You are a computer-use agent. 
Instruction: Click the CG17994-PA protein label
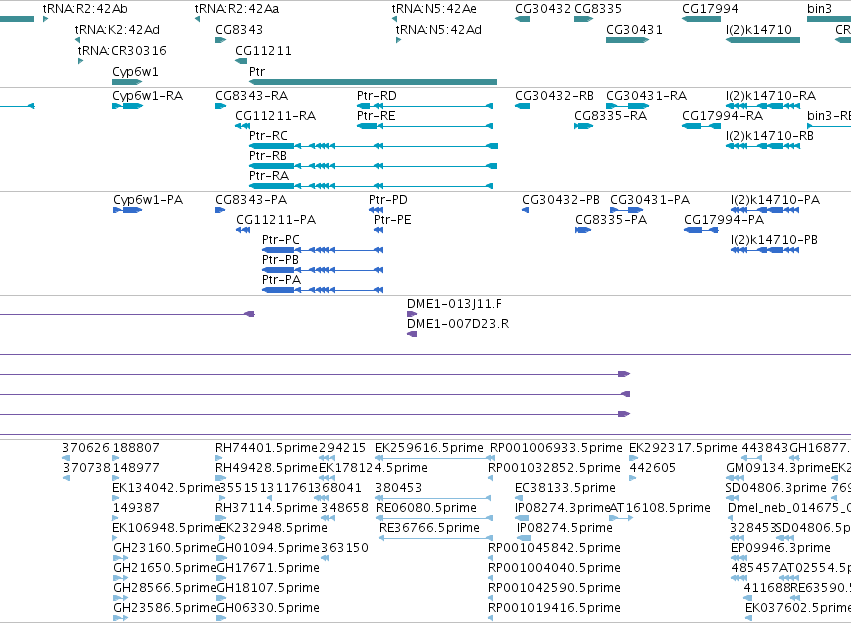click(x=724, y=220)
